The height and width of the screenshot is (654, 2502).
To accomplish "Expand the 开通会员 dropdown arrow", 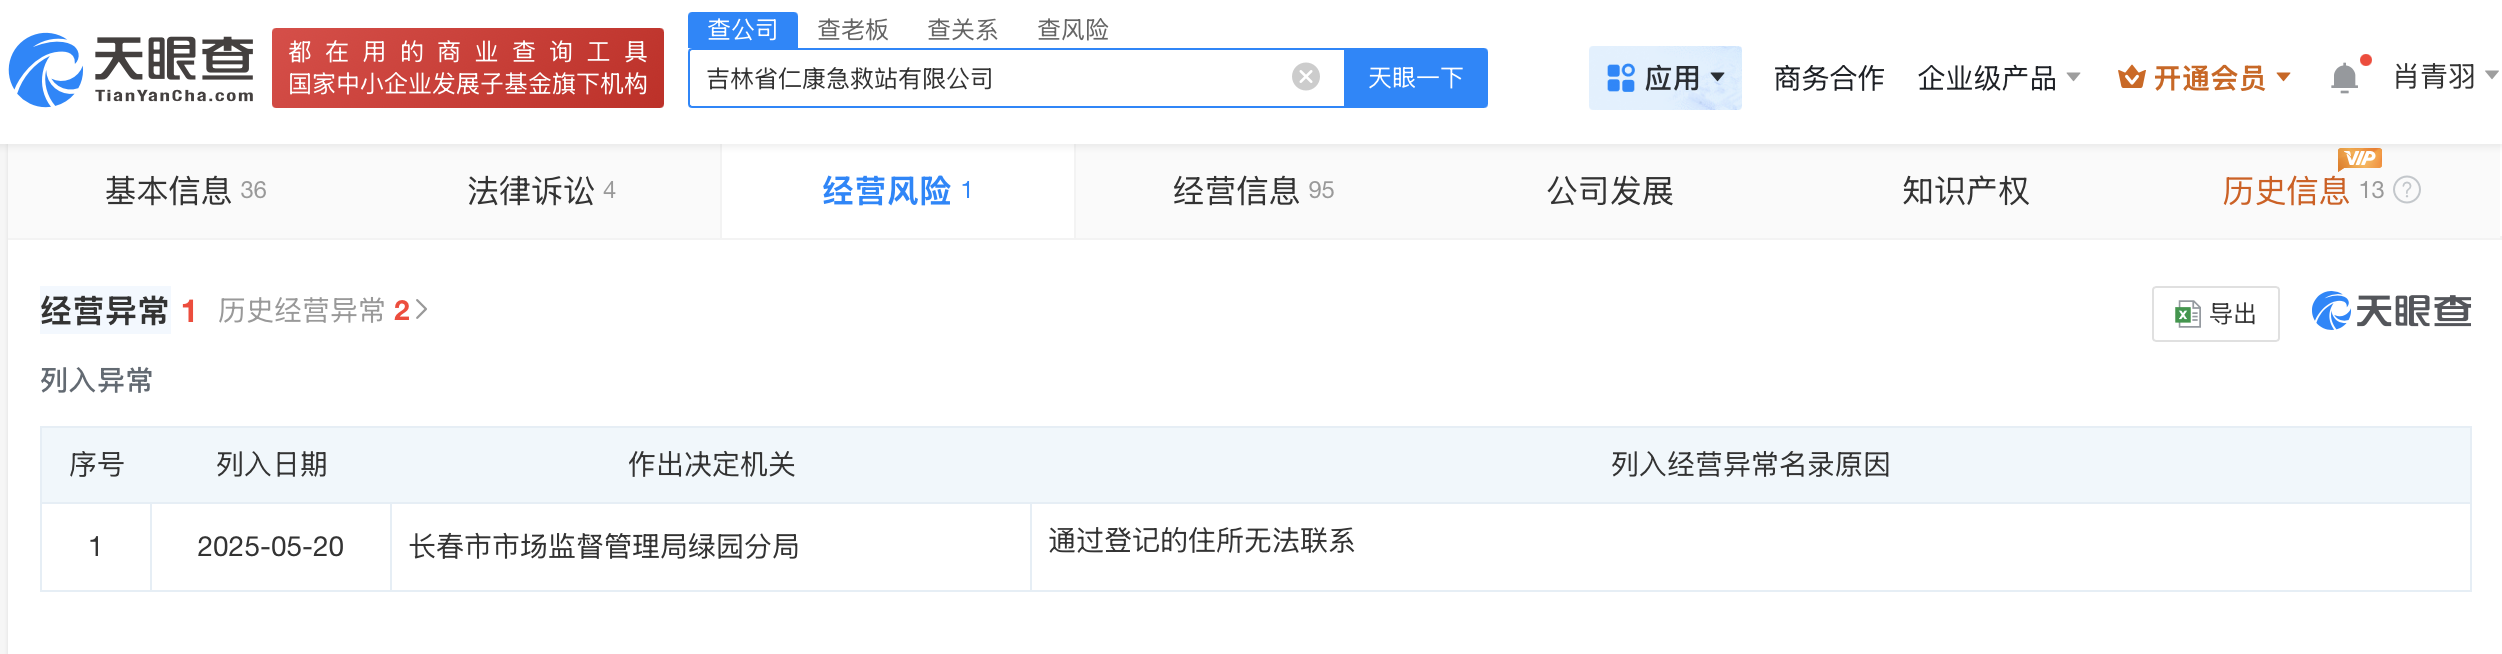I will tap(2283, 77).
